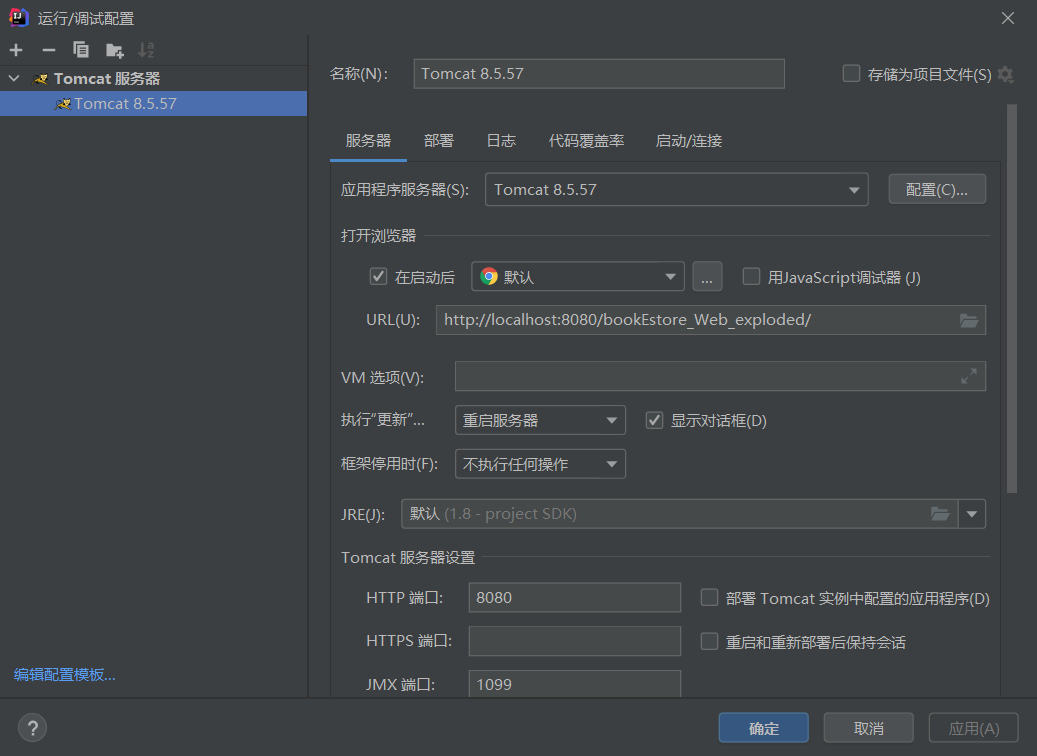Viewport: 1037px width, 756px height.
Task: Open the 不执行任何操作 frame deactivation dropdown
Action: tap(540, 464)
